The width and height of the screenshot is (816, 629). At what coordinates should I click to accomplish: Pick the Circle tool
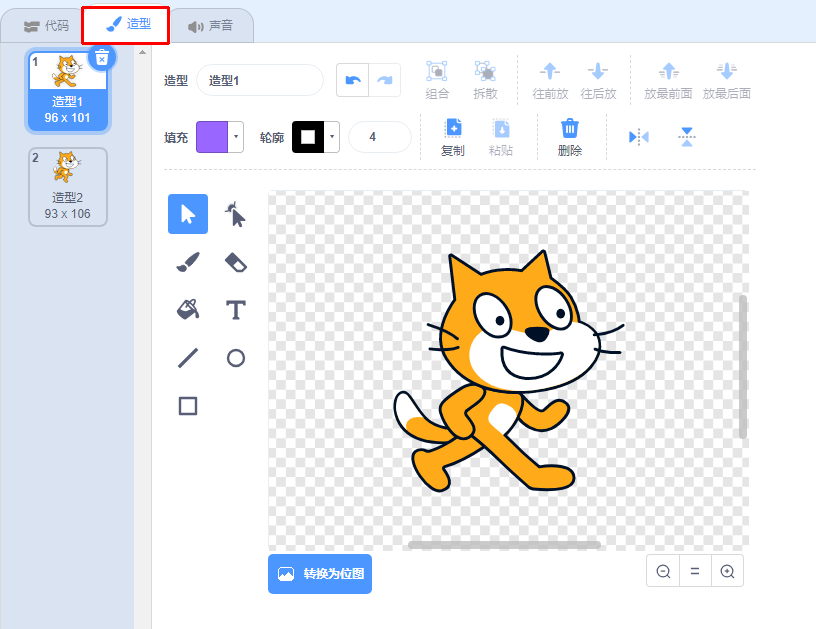tap(236, 358)
